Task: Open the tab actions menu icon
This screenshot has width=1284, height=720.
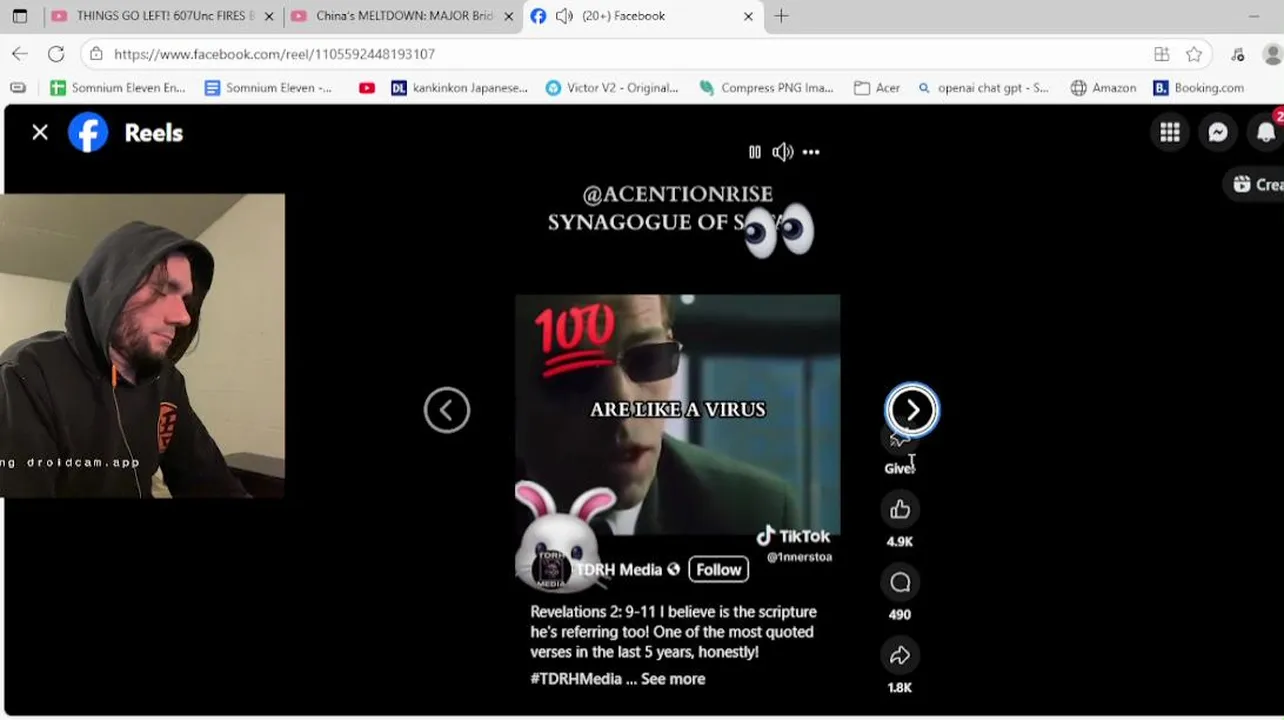Action: (x=20, y=16)
